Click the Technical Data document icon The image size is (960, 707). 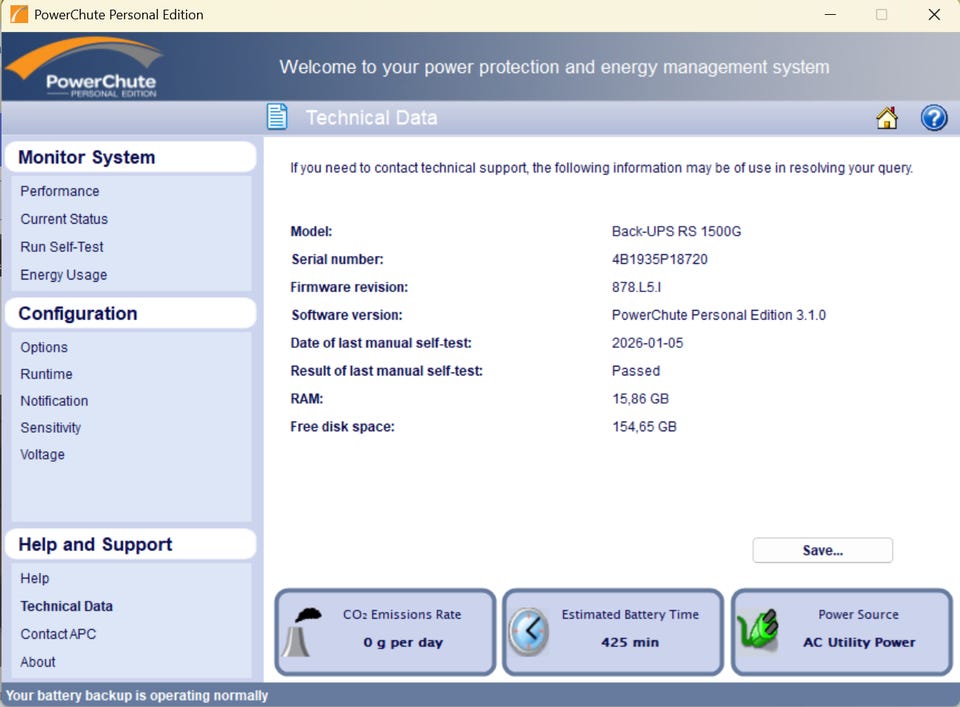(277, 117)
